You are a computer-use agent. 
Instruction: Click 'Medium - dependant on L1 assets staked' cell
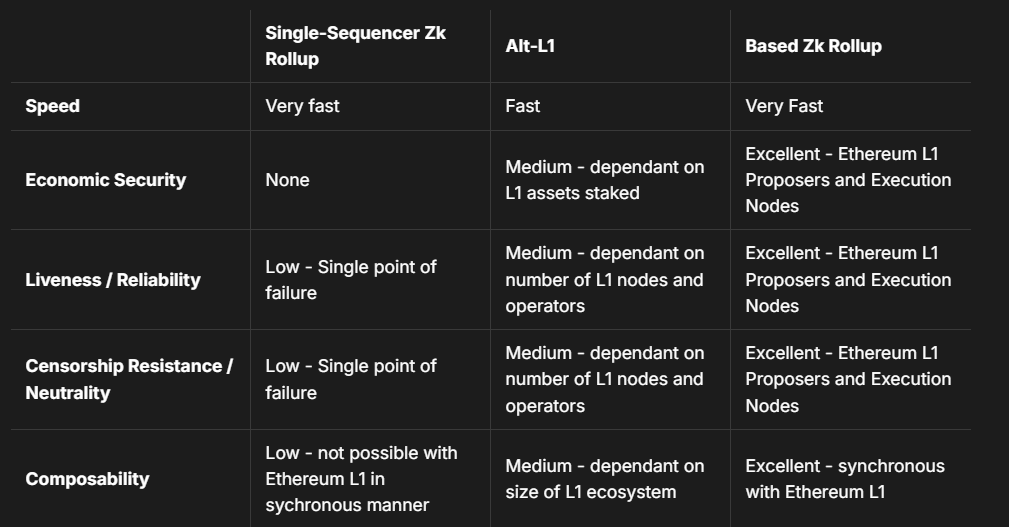[x=604, y=180]
